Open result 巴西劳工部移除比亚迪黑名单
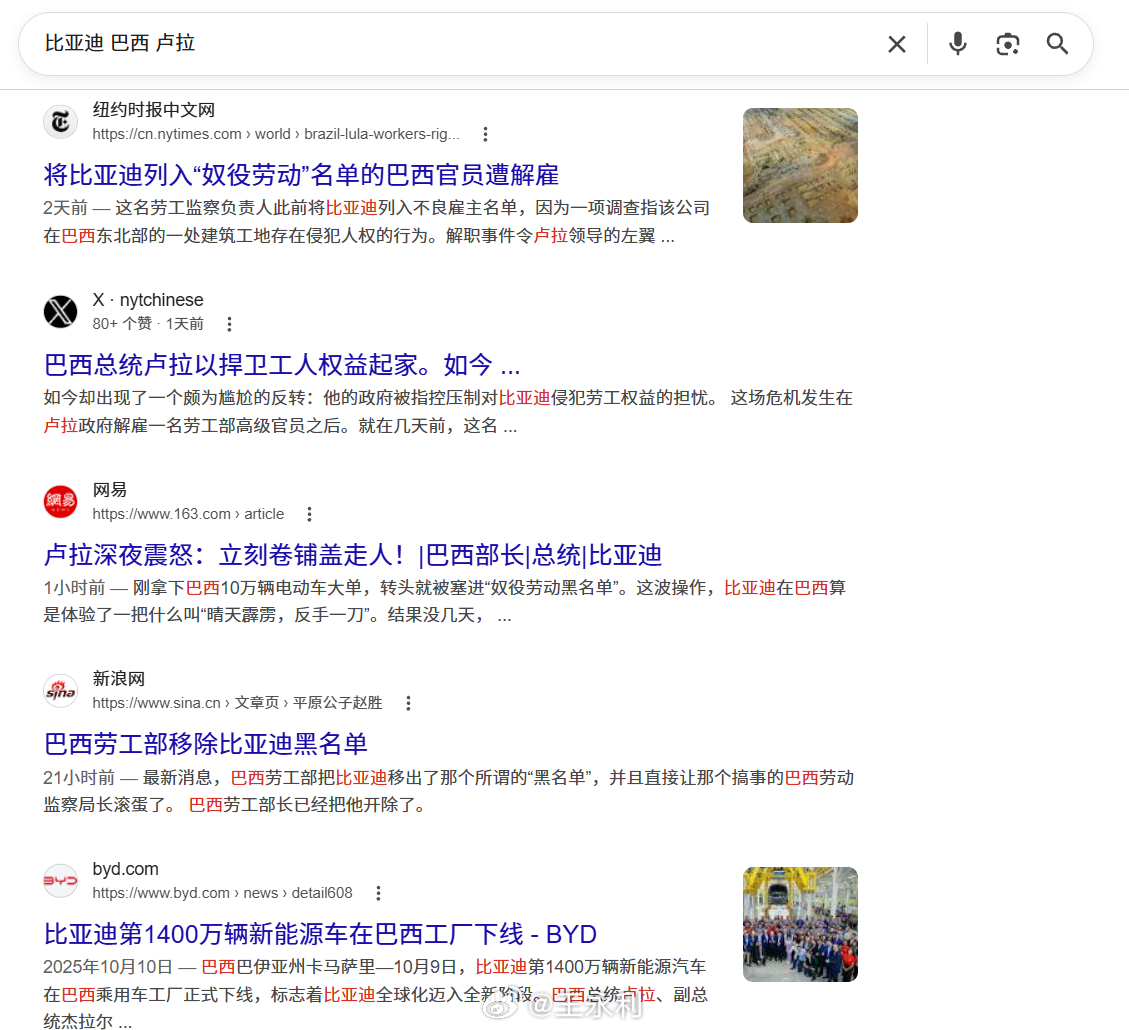 206,744
